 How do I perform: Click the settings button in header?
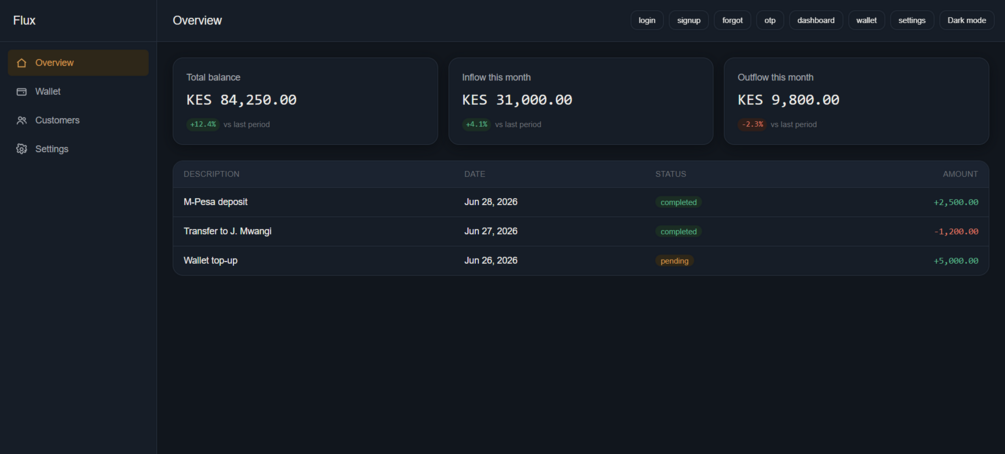click(912, 21)
